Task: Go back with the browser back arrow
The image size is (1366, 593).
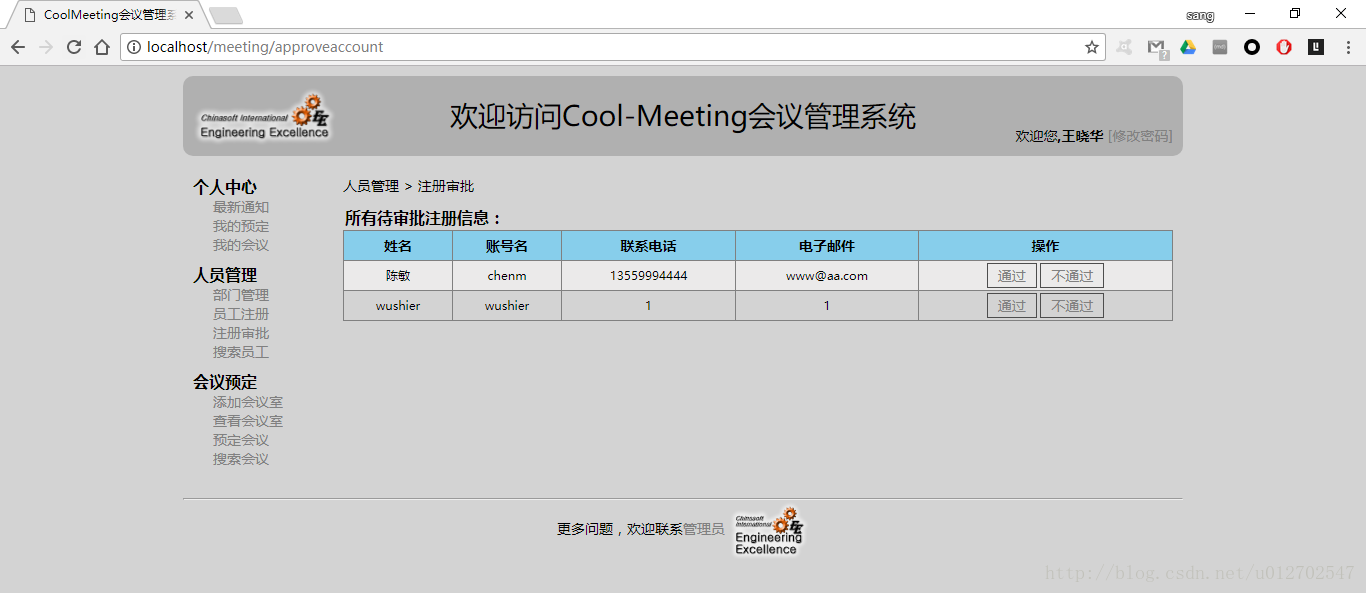Action: (18, 47)
